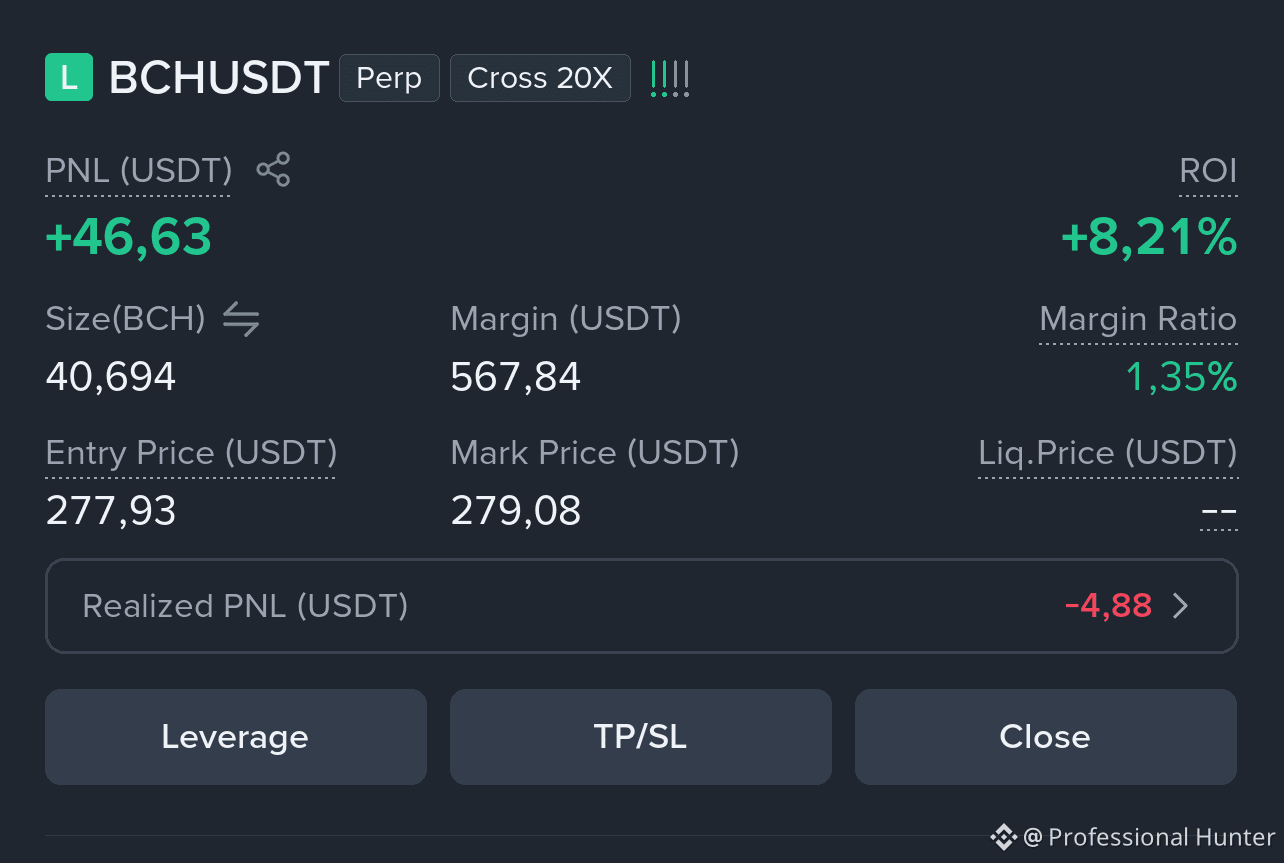The height and width of the screenshot is (863, 1284).
Task: Open the Realized PNL (USDT) row
Action: tap(642, 606)
